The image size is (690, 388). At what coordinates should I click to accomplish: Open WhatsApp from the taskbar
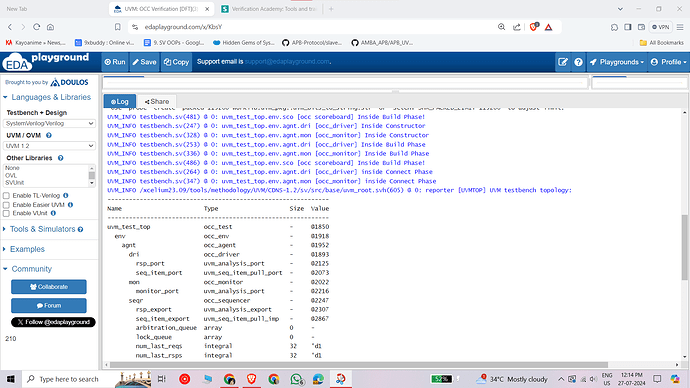(x=297, y=379)
